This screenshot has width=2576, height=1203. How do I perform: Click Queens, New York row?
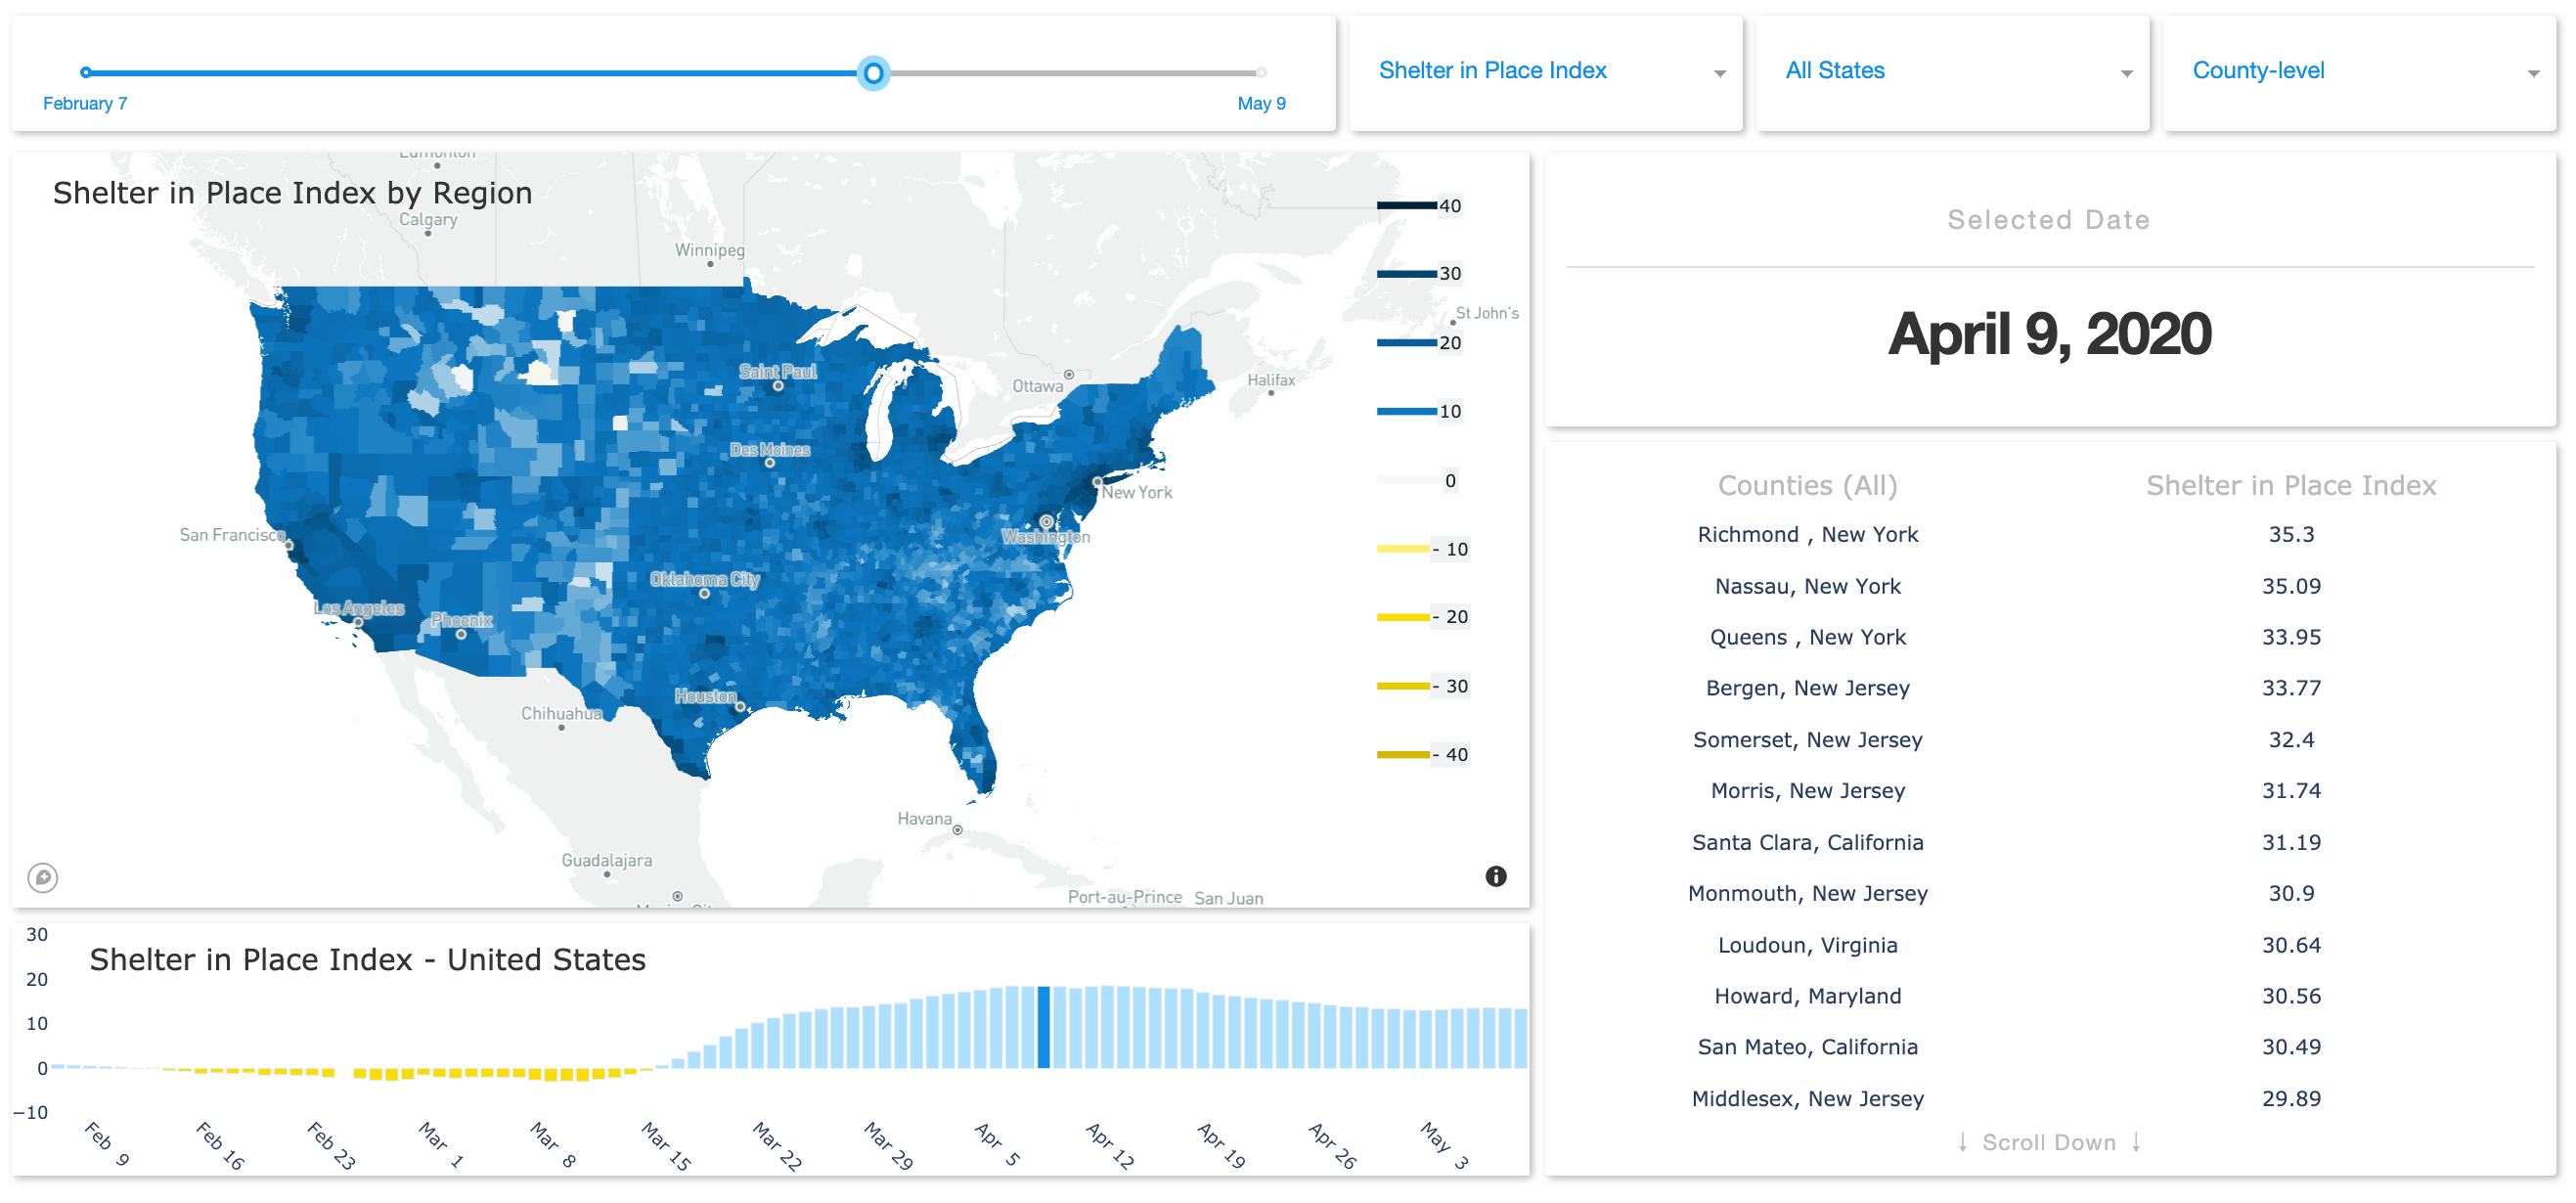[2048, 637]
